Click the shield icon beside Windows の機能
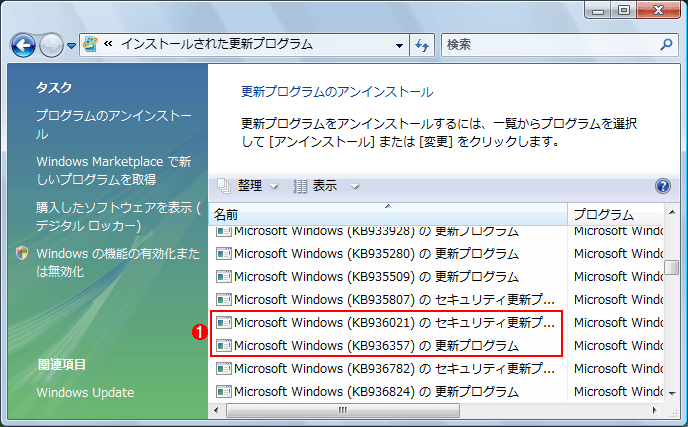688x427 pixels. [22, 253]
